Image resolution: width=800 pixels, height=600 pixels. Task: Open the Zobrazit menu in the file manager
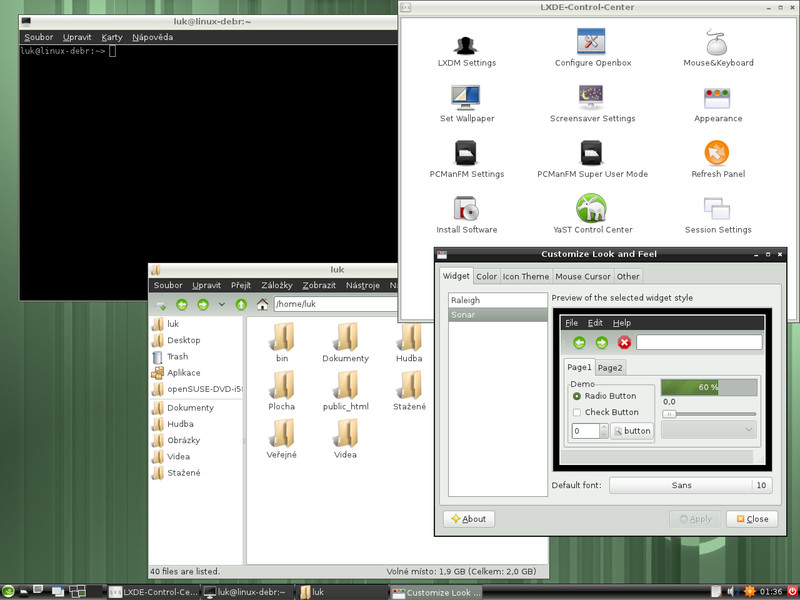point(319,285)
